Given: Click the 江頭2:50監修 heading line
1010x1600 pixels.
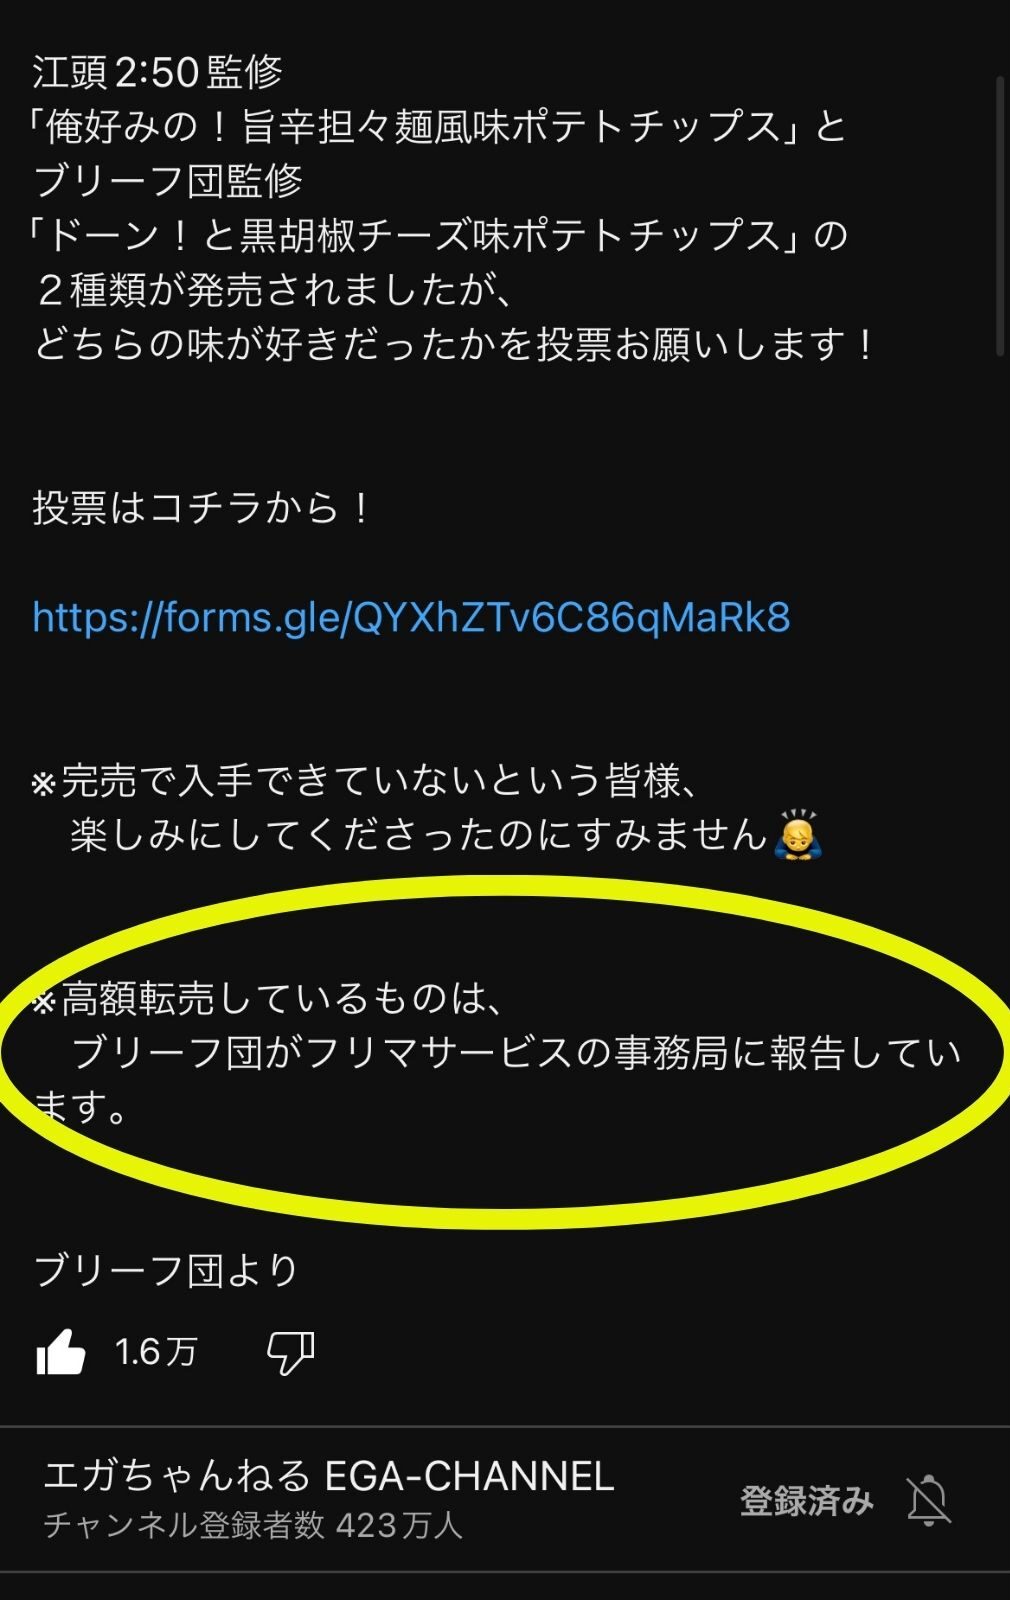Looking at the screenshot, I should coord(158,71).
